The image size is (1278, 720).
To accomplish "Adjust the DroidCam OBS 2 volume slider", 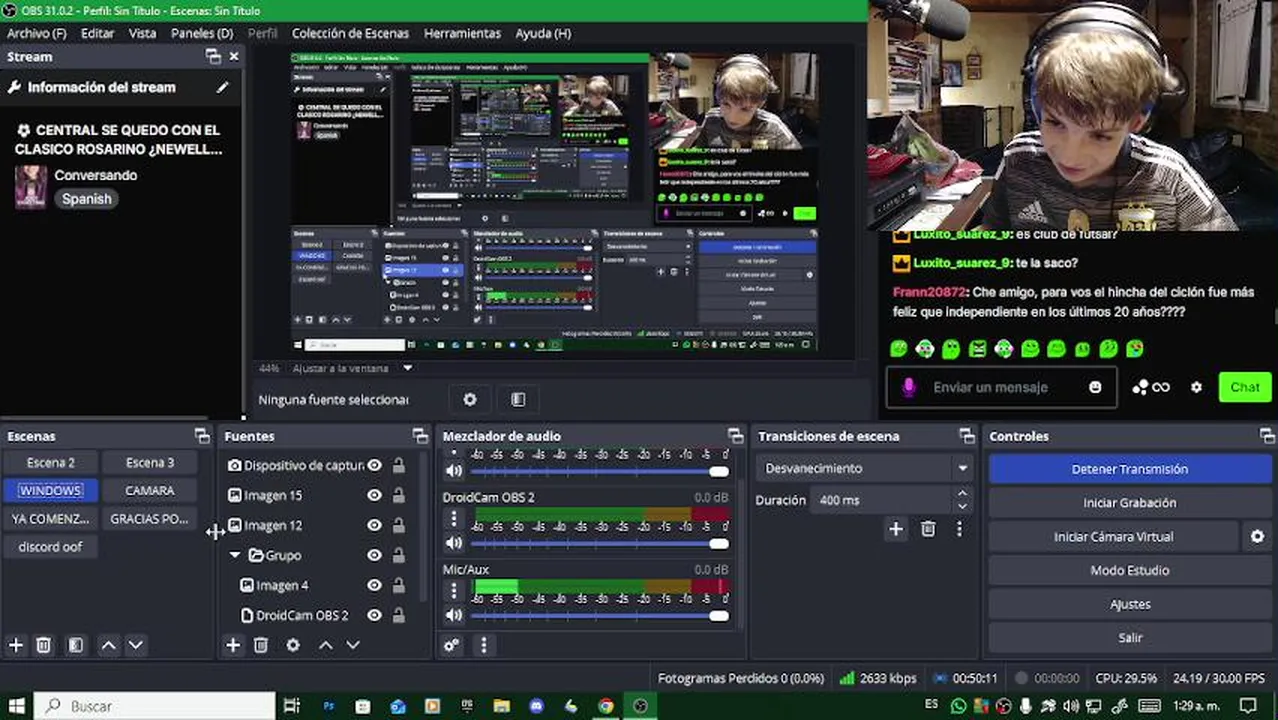I will (x=600, y=543).
